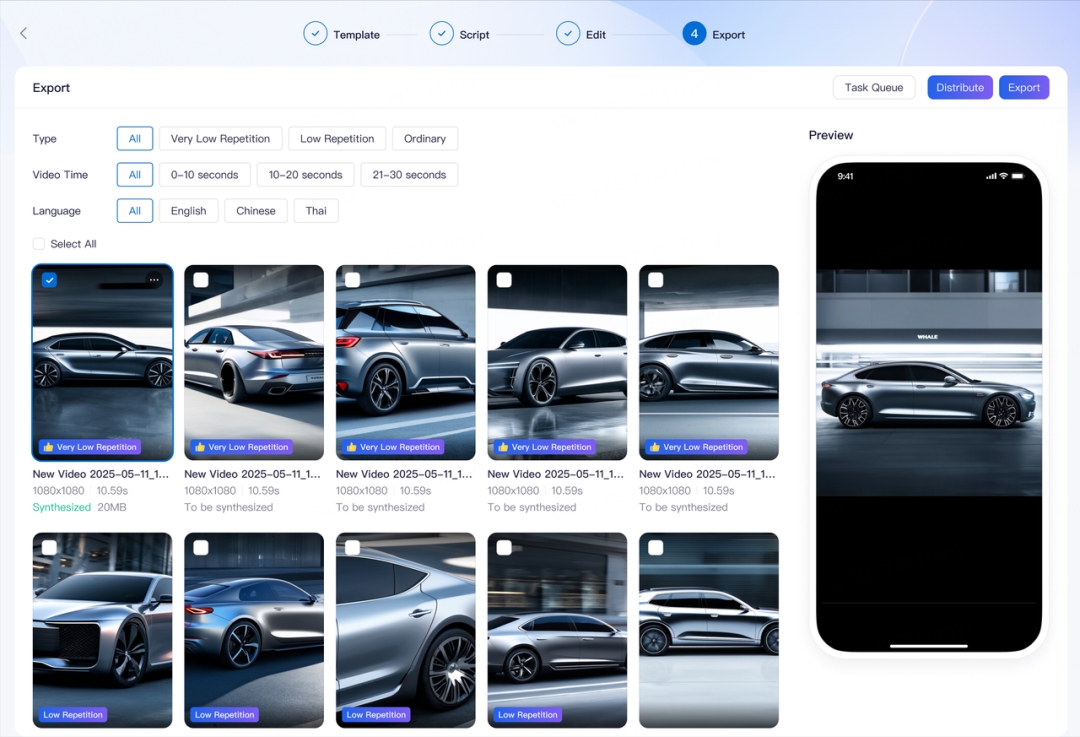
Task: Open the Edit step label
Action: (596, 34)
